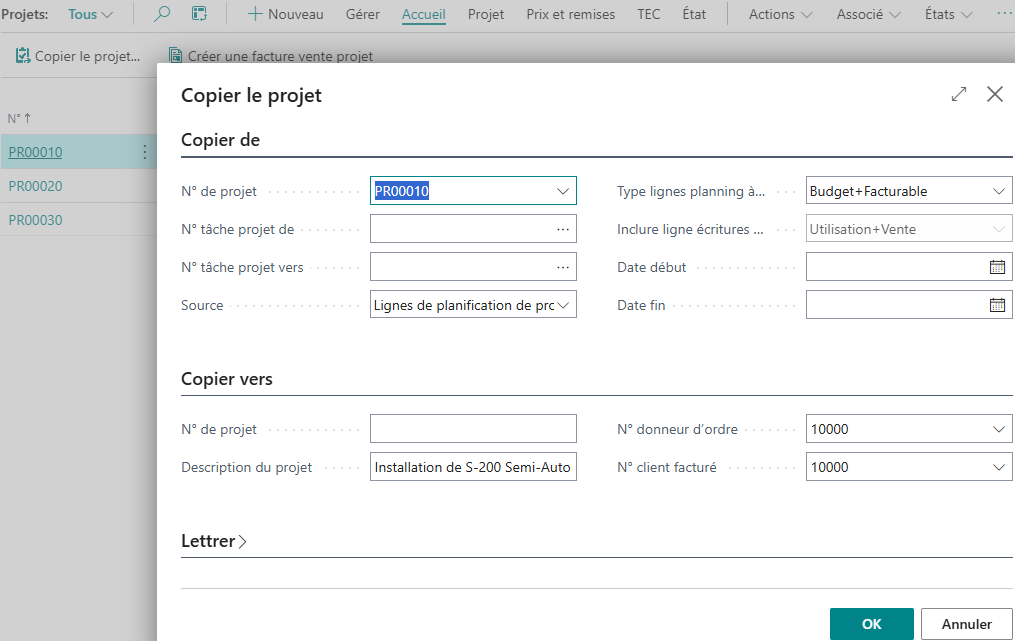Expand the Lettrer section

coord(214,541)
